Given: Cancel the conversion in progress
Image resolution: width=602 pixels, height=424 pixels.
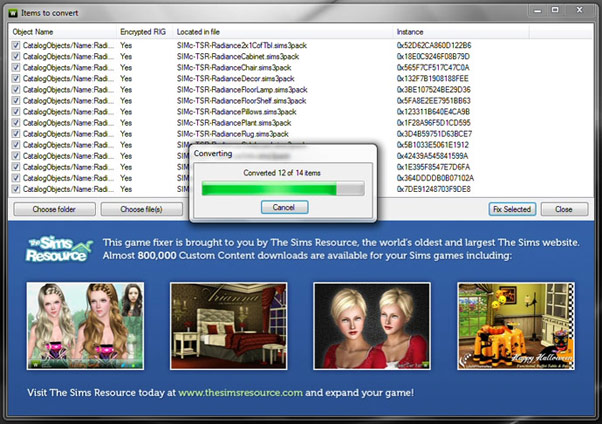Looking at the screenshot, I should click(x=284, y=206).
